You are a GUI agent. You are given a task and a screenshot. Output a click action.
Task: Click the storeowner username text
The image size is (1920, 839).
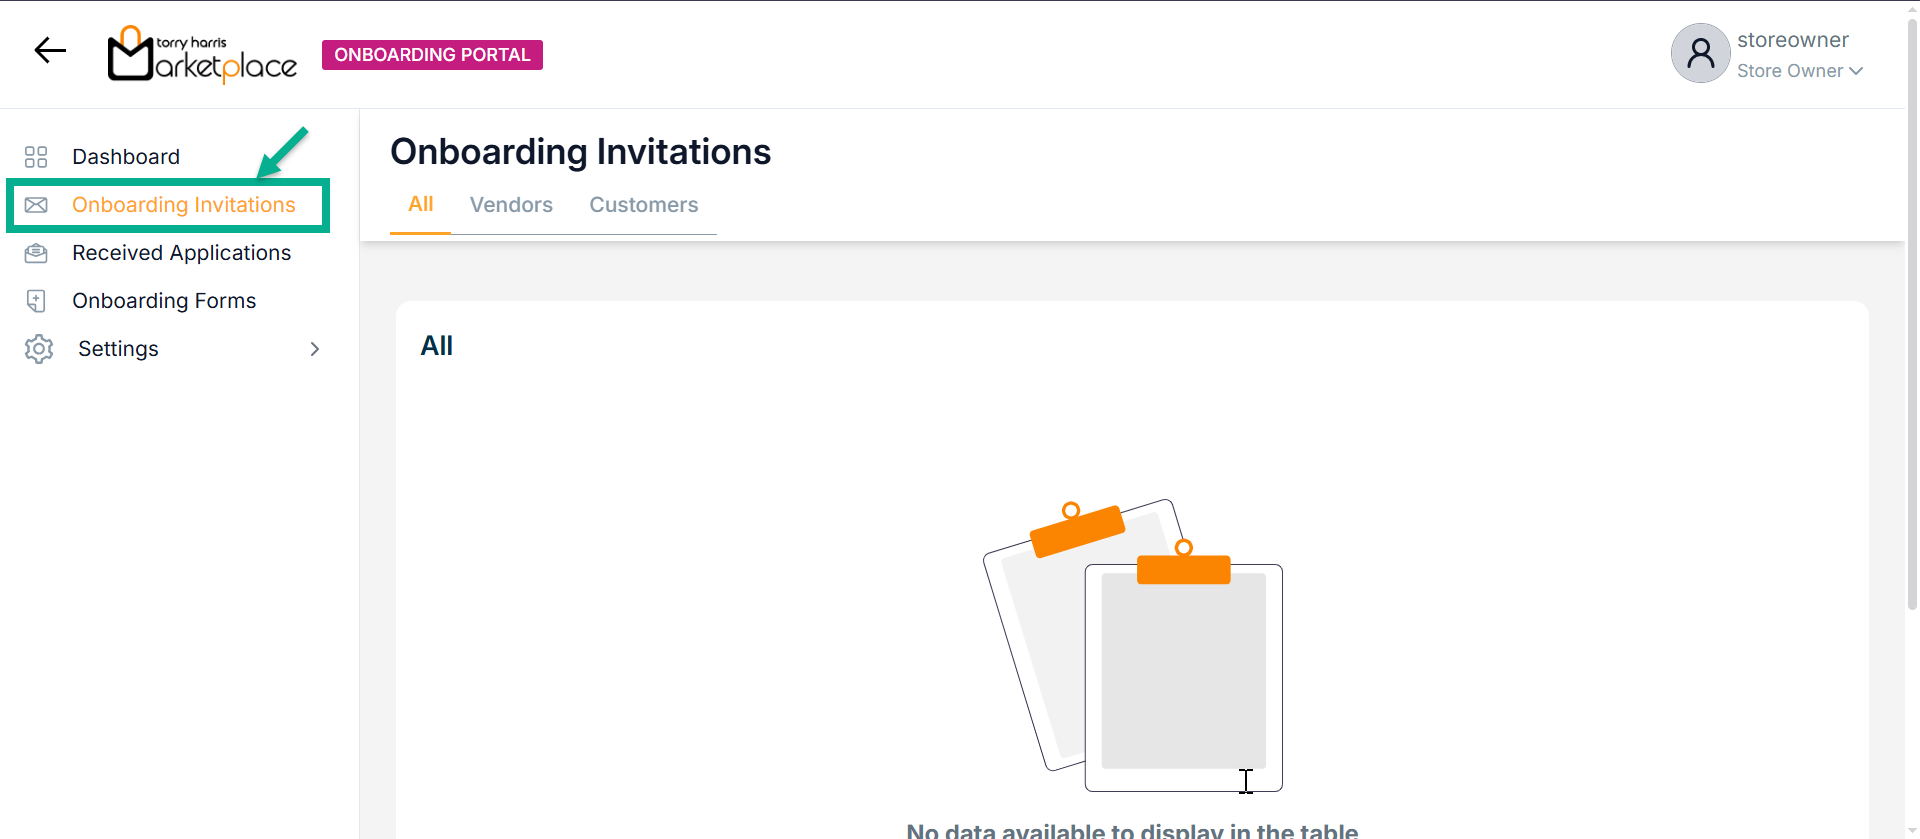[1792, 40]
